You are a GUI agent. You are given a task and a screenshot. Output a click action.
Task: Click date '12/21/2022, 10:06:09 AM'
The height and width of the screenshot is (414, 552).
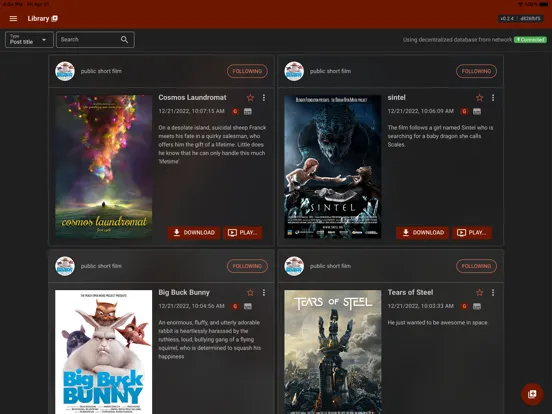click(x=420, y=111)
